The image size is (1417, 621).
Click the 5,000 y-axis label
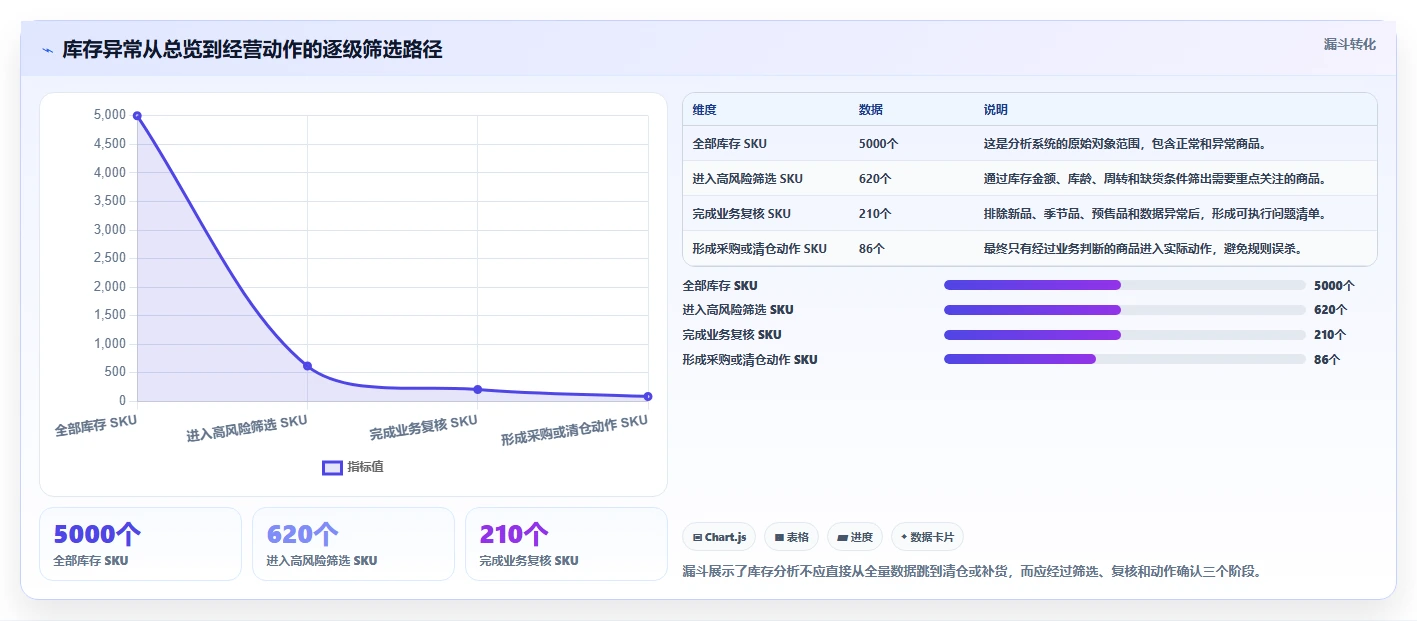tap(110, 115)
